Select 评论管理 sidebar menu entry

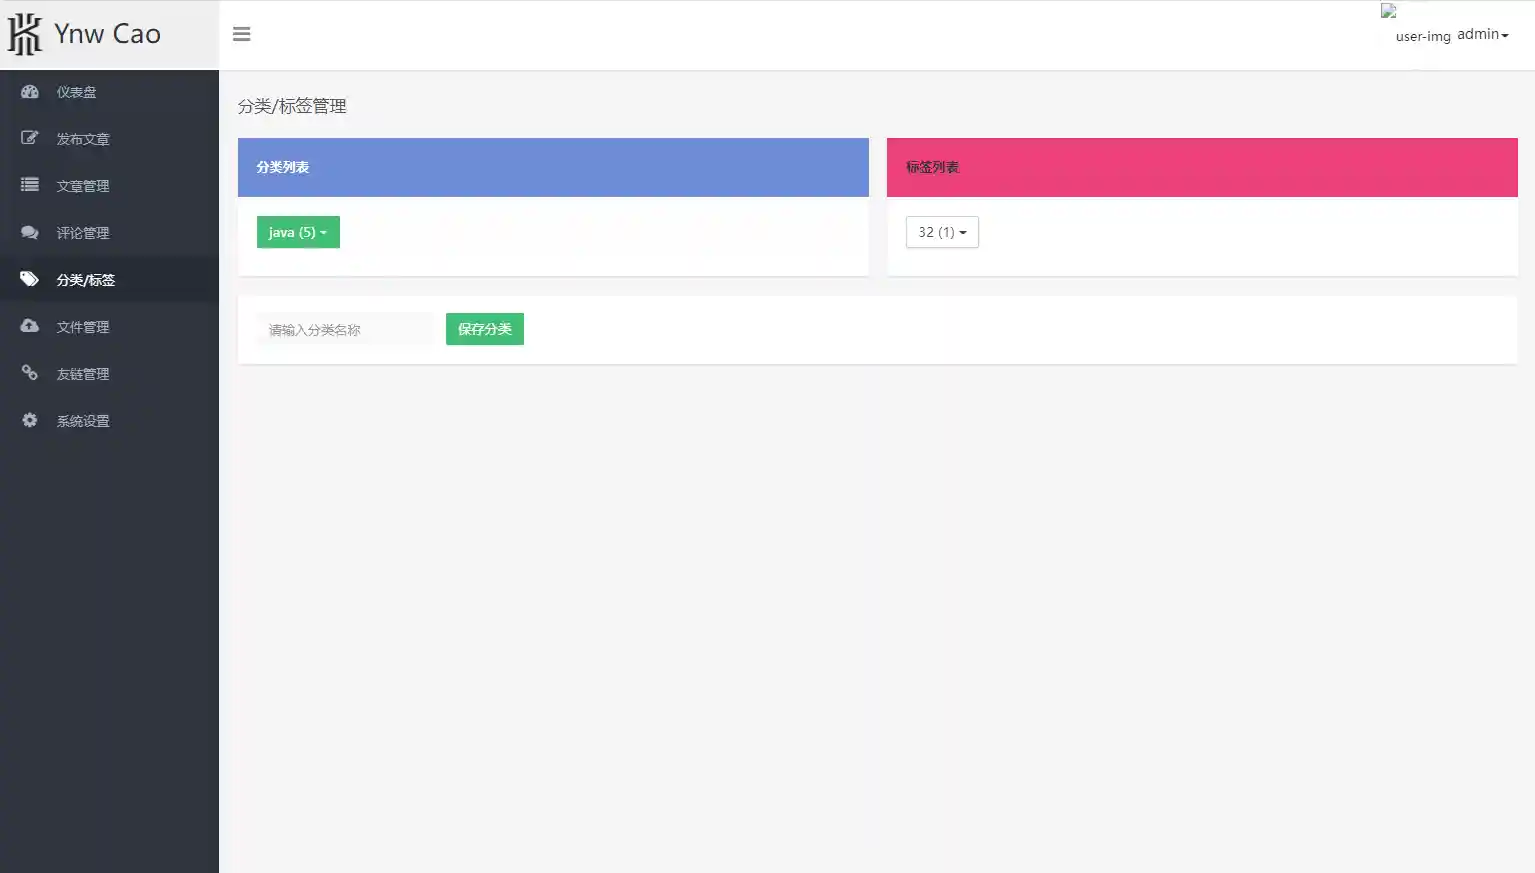coord(83,233)
